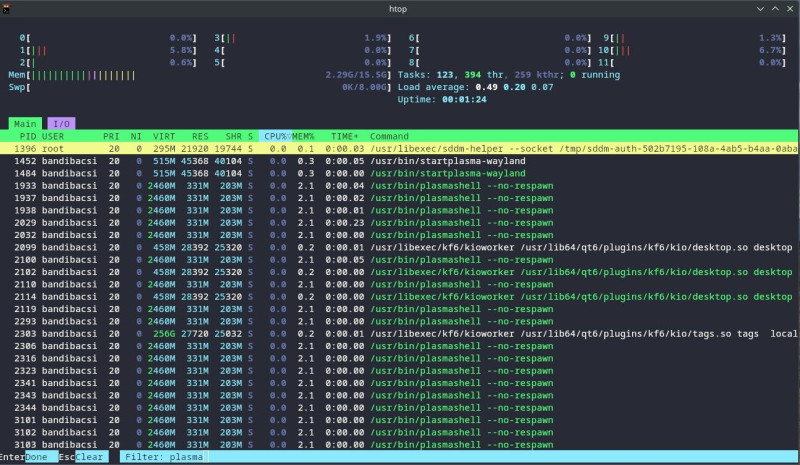Click the Mem usage meter bar
800x465 pixels.
tap(199, 75)
